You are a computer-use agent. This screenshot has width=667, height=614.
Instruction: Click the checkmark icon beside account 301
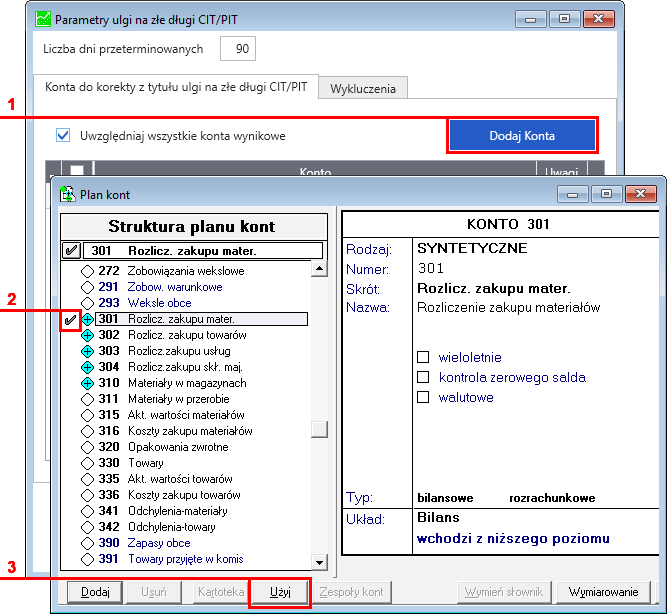(x=70, y=319)
